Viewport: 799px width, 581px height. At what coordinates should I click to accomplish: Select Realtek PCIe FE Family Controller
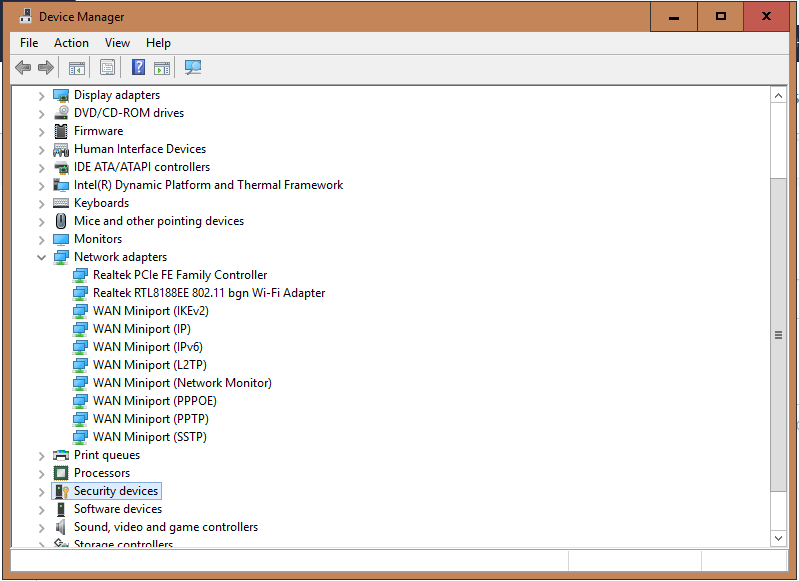pyautogui.click(x=180, y=275)
